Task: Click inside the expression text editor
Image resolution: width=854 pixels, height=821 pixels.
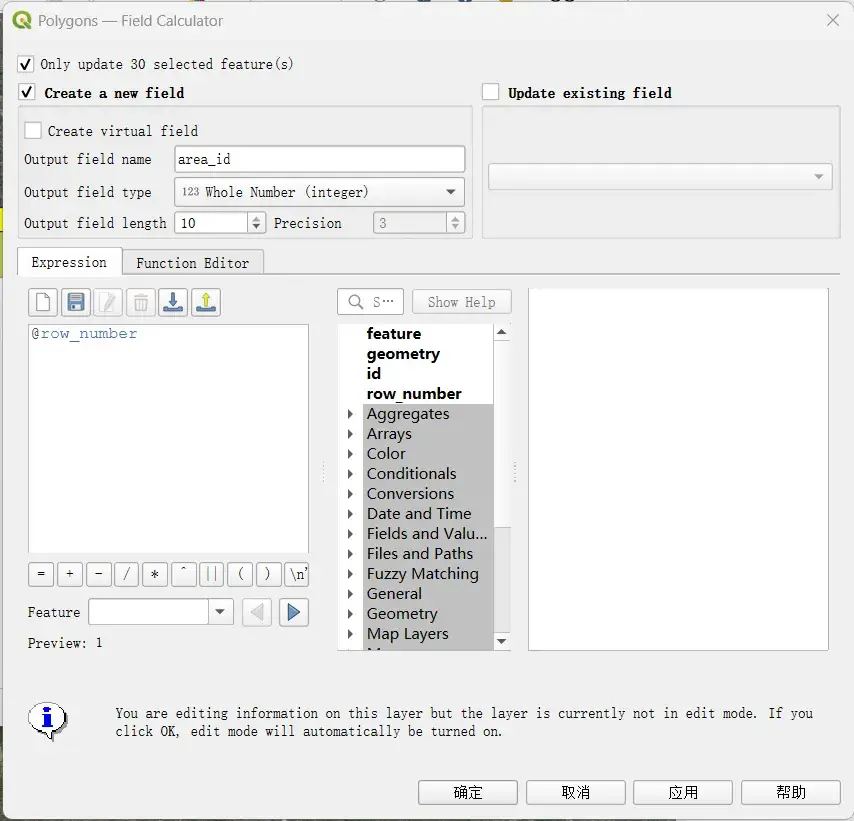Action: tap(168, 439)
